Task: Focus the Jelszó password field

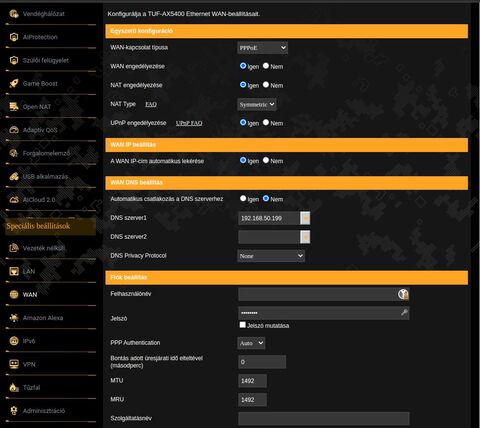Action: pos(324,313)
